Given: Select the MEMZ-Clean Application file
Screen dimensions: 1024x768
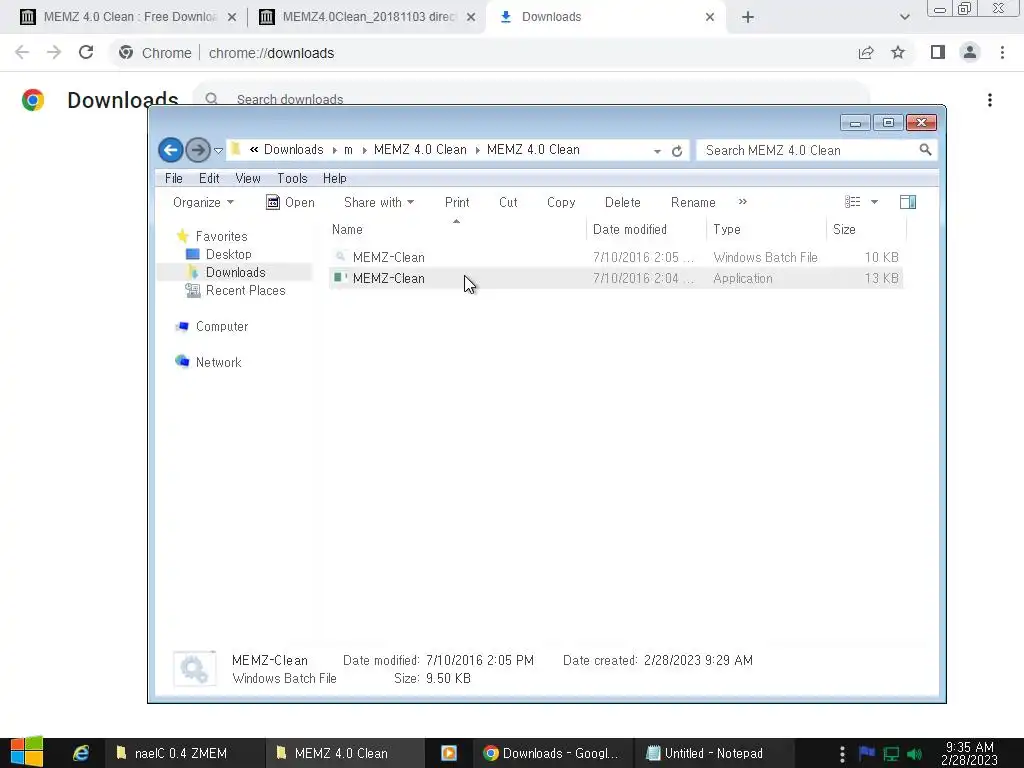Looking at the screenshot, I should pos(615,278).
